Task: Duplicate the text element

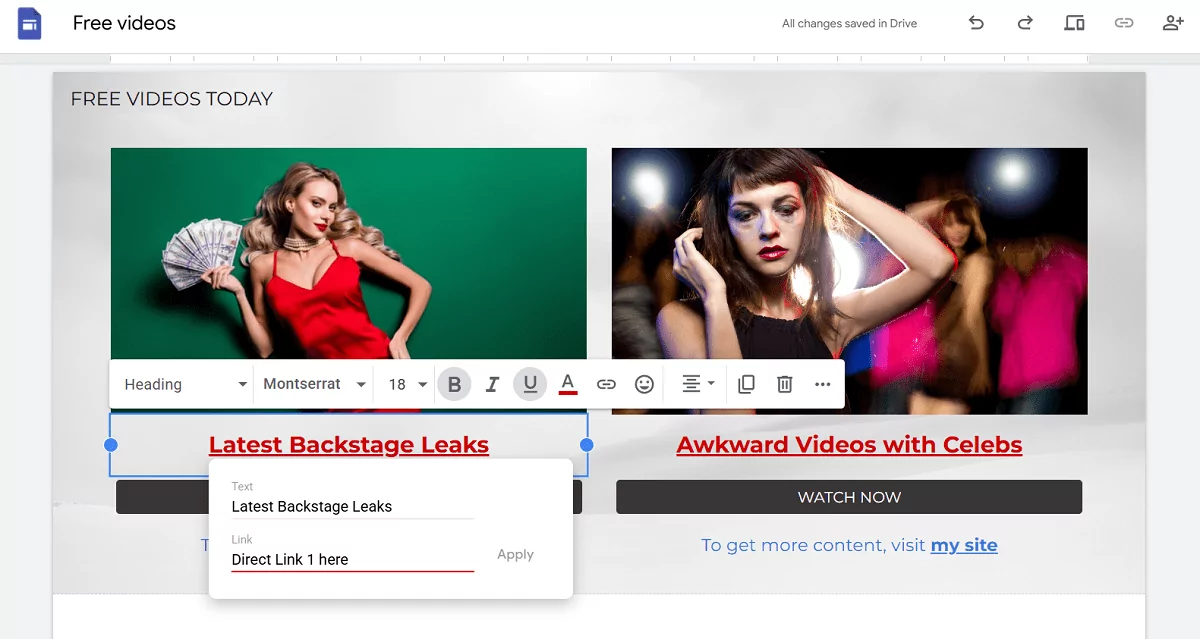Action: (x=746, y=384)
